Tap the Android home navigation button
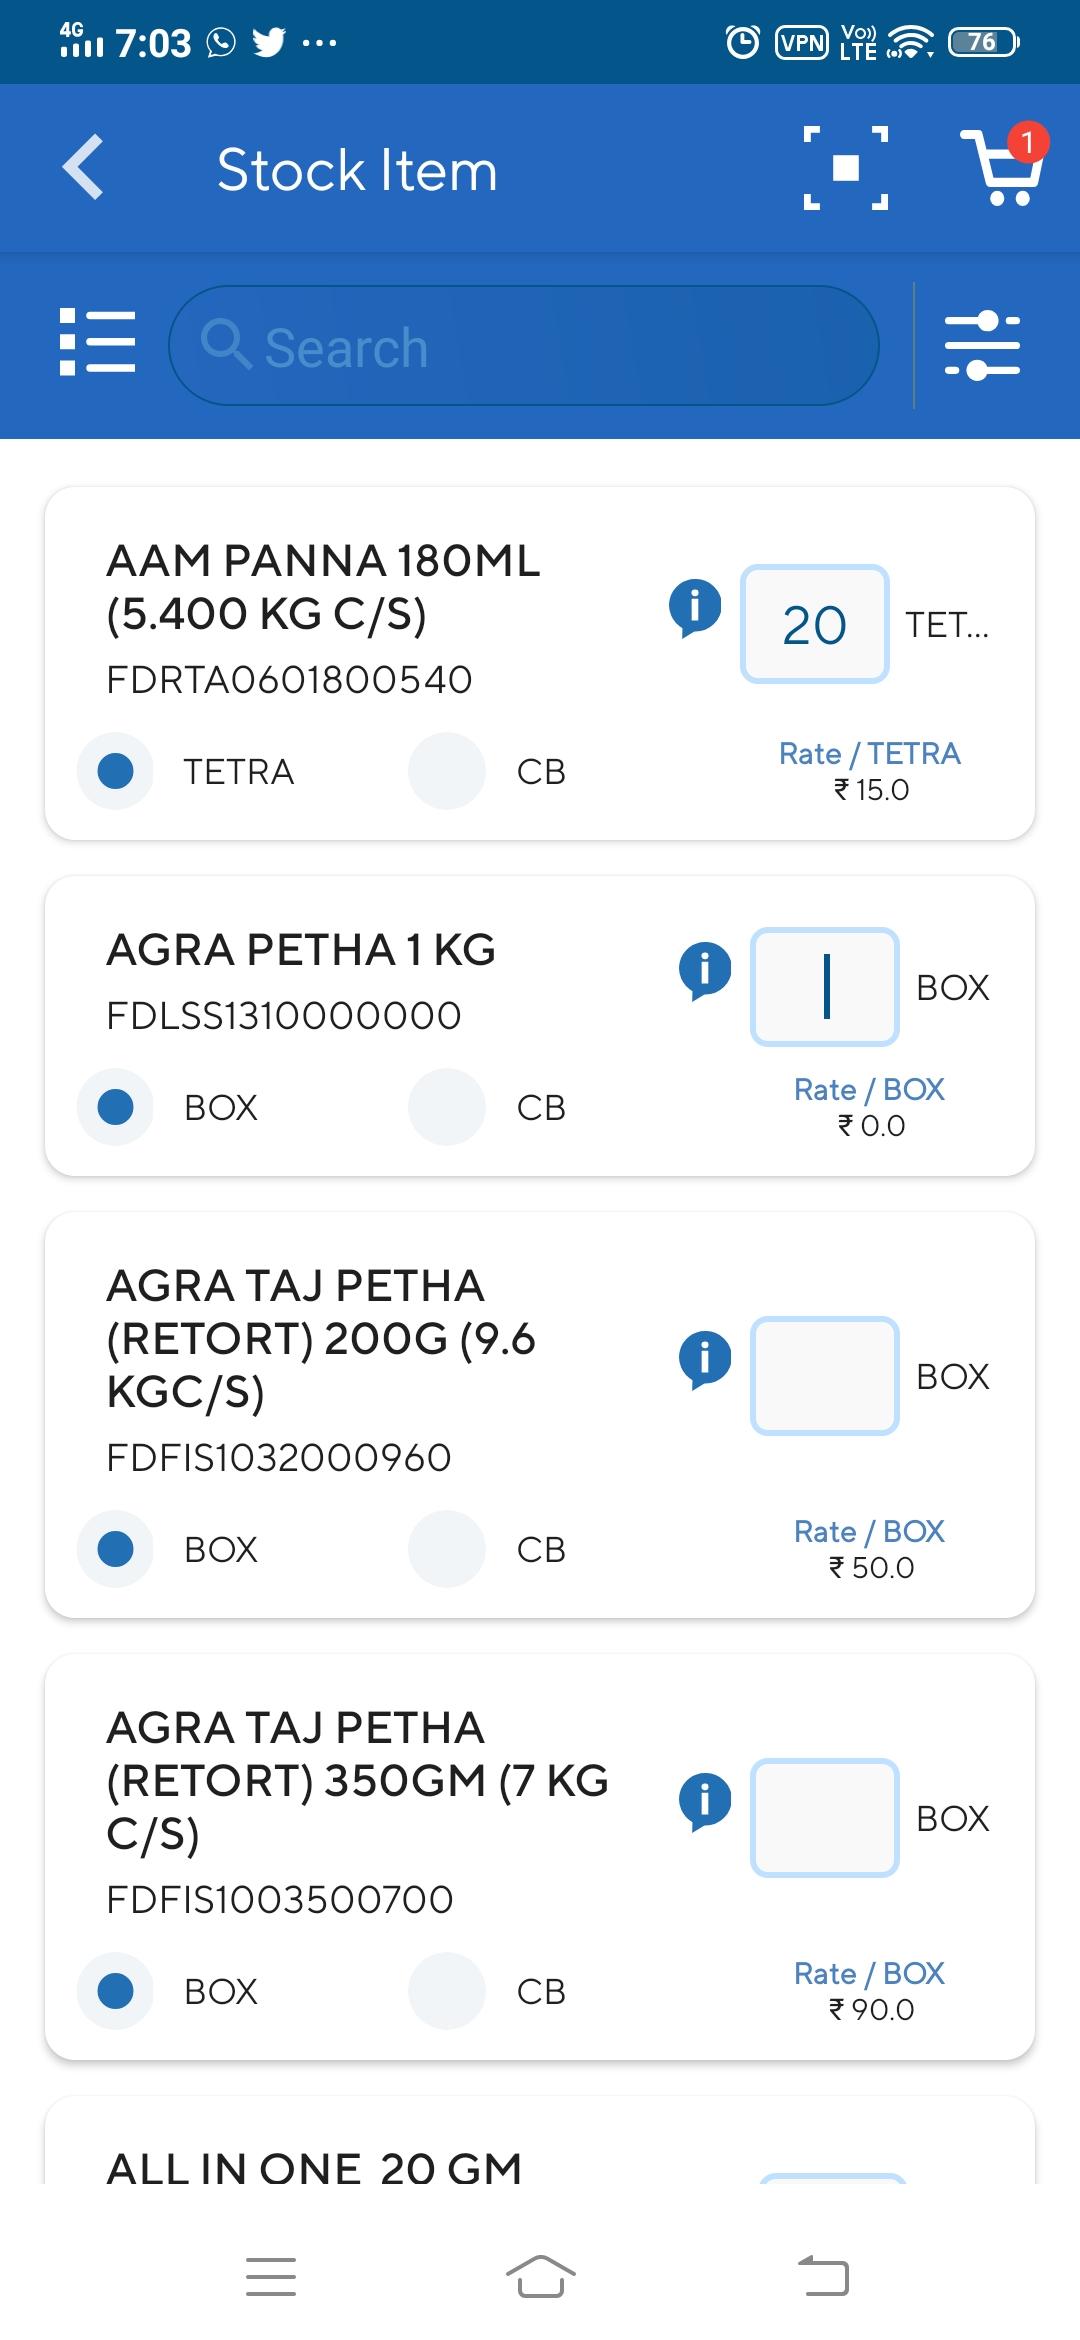The width and height of the screenshot is (1080, 2340). (x=540, y=2277)
